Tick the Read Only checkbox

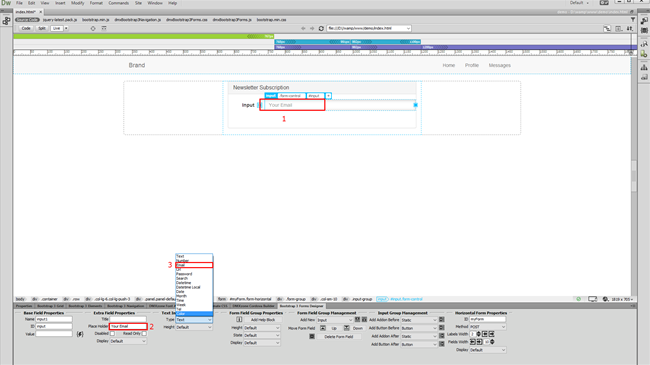click(144, 333)
